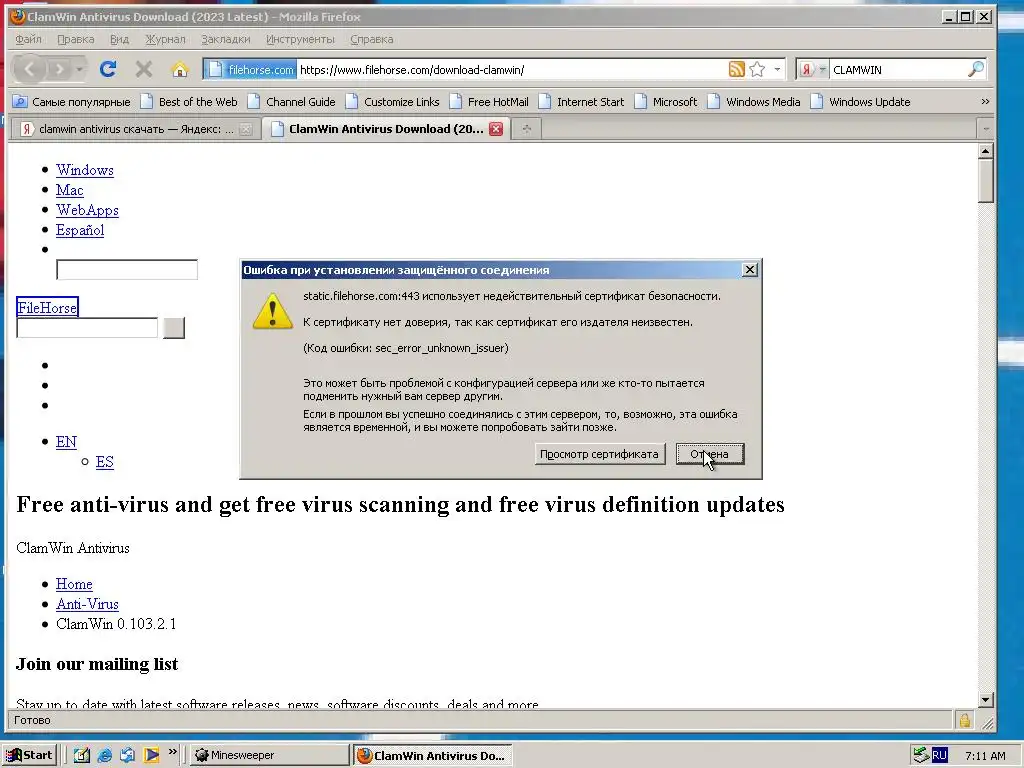The image size is (1024, 768).
Task: Click Просмотр сертификата in the error dialog
Action: point(600,454)
